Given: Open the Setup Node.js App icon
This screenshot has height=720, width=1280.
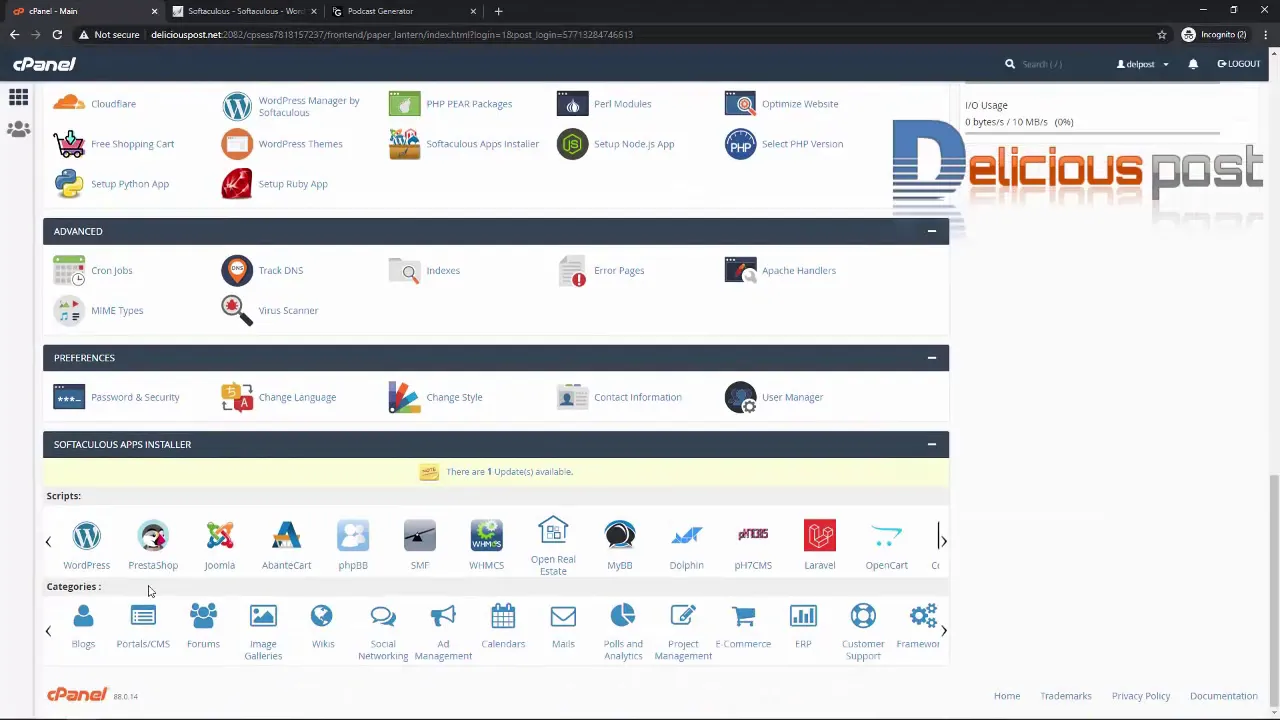Looking at the screenshot, I should (x=573, y=144).
